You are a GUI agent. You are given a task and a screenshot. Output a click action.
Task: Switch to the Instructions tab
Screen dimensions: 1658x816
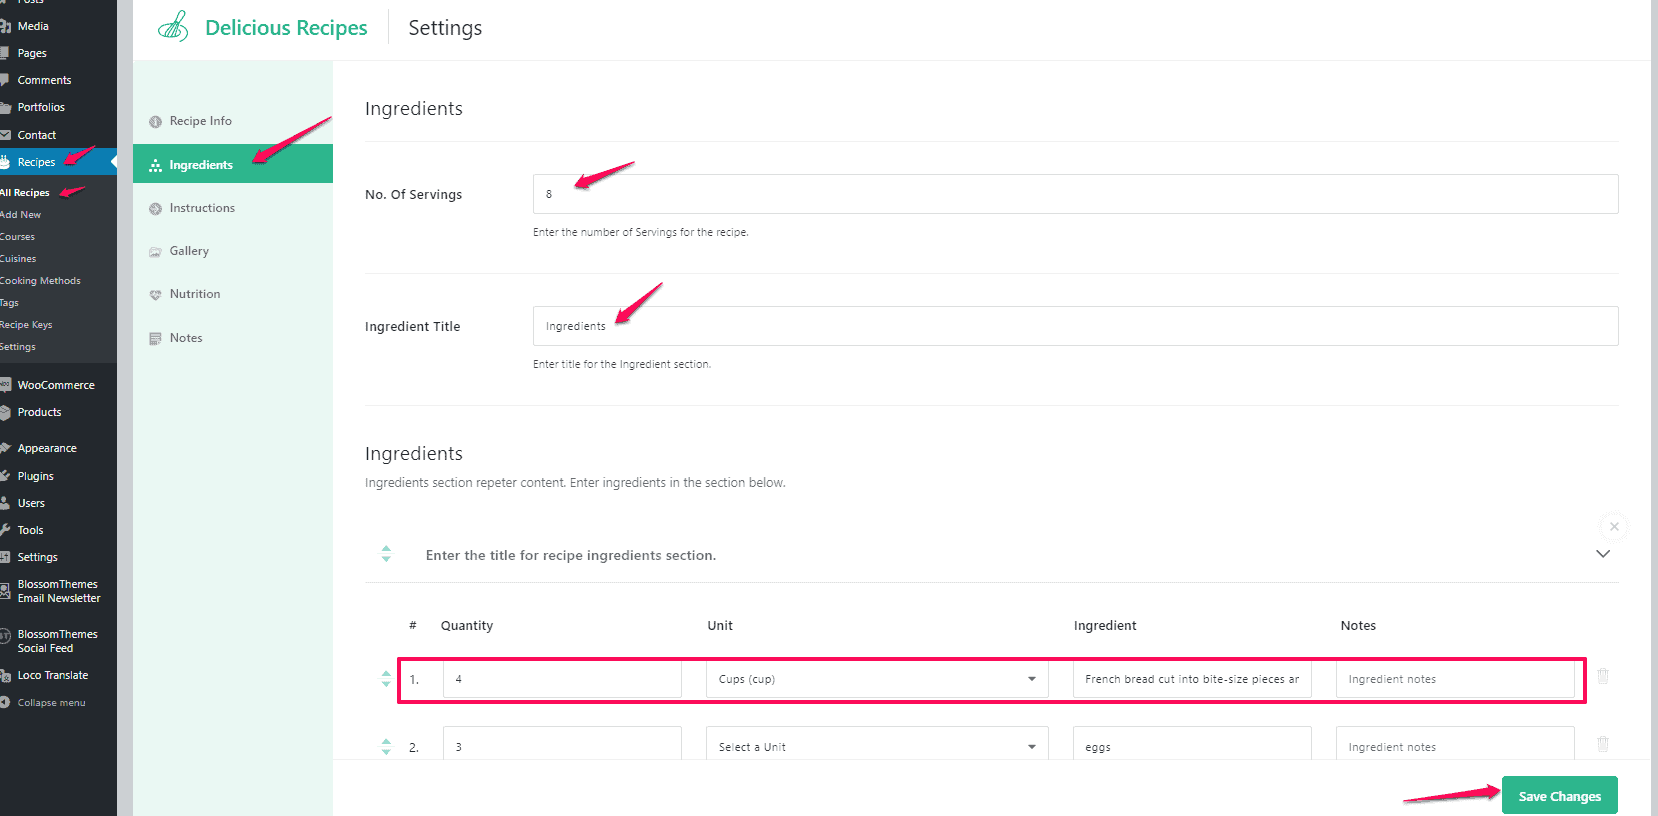pyautogui.click(x=233, y=208)
